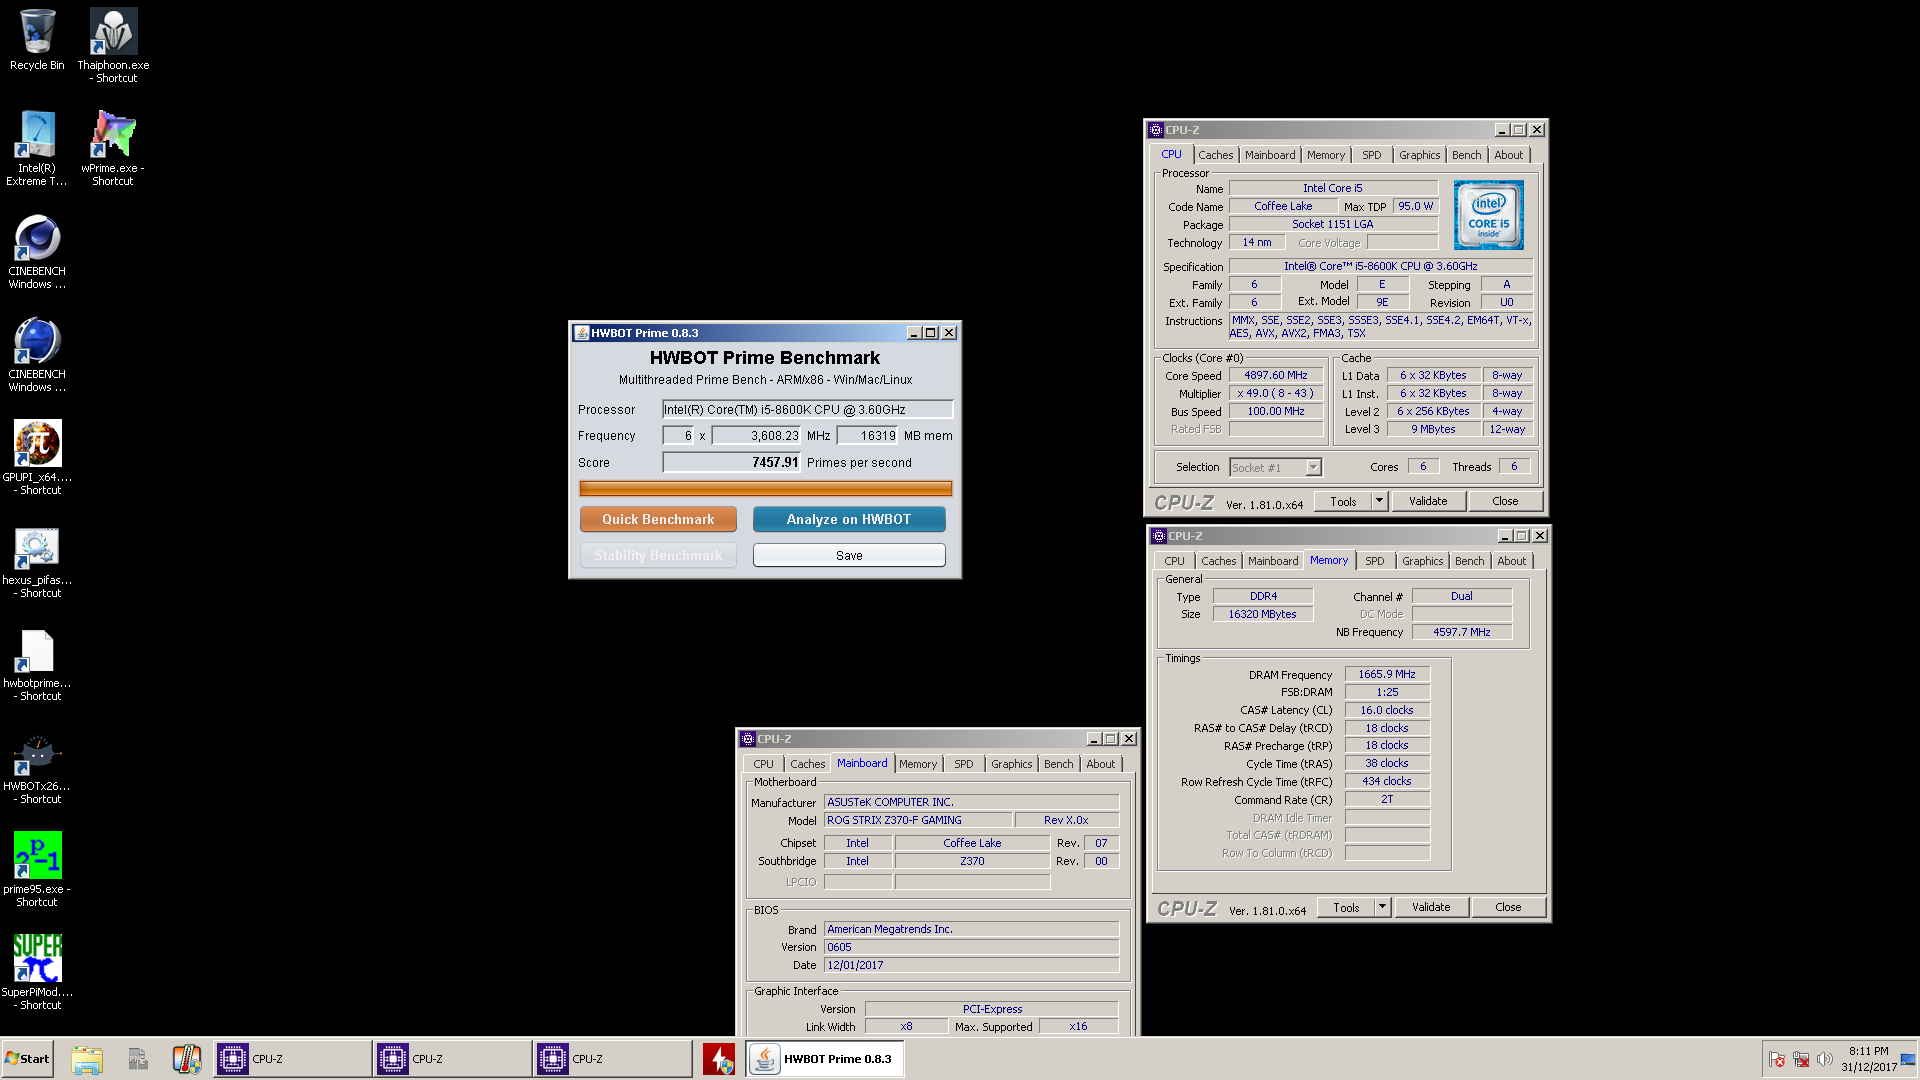Click the second pinned taskbar program icon

coord(137,1059)
